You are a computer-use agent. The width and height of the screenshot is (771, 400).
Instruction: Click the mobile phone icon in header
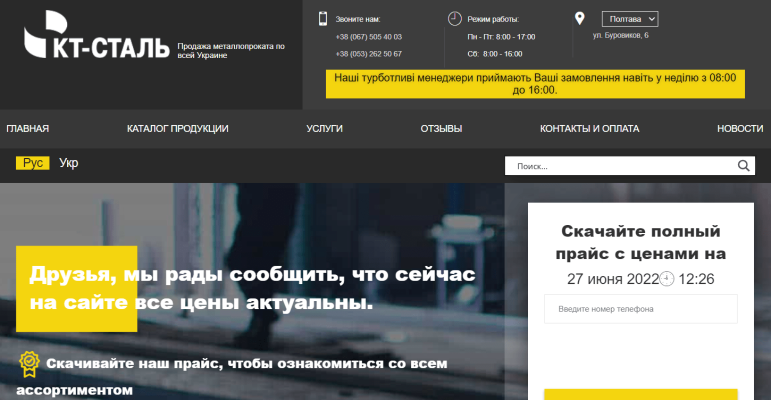click(323, 18)
